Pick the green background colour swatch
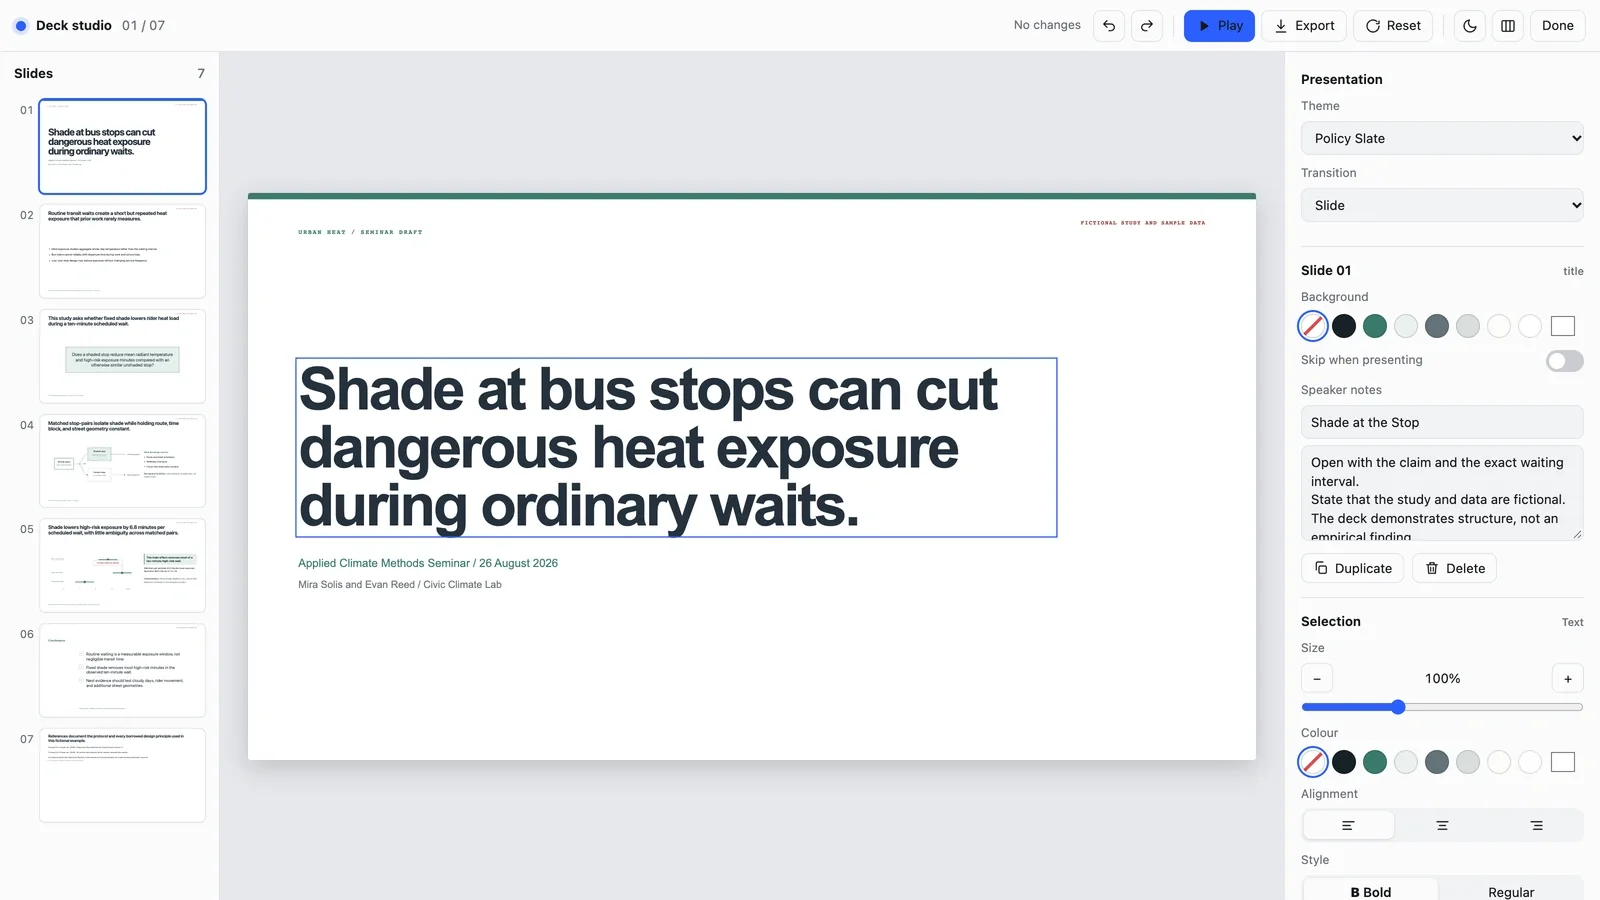Viewport: 1600px width, 900px height. click(x=1375, y=326)
